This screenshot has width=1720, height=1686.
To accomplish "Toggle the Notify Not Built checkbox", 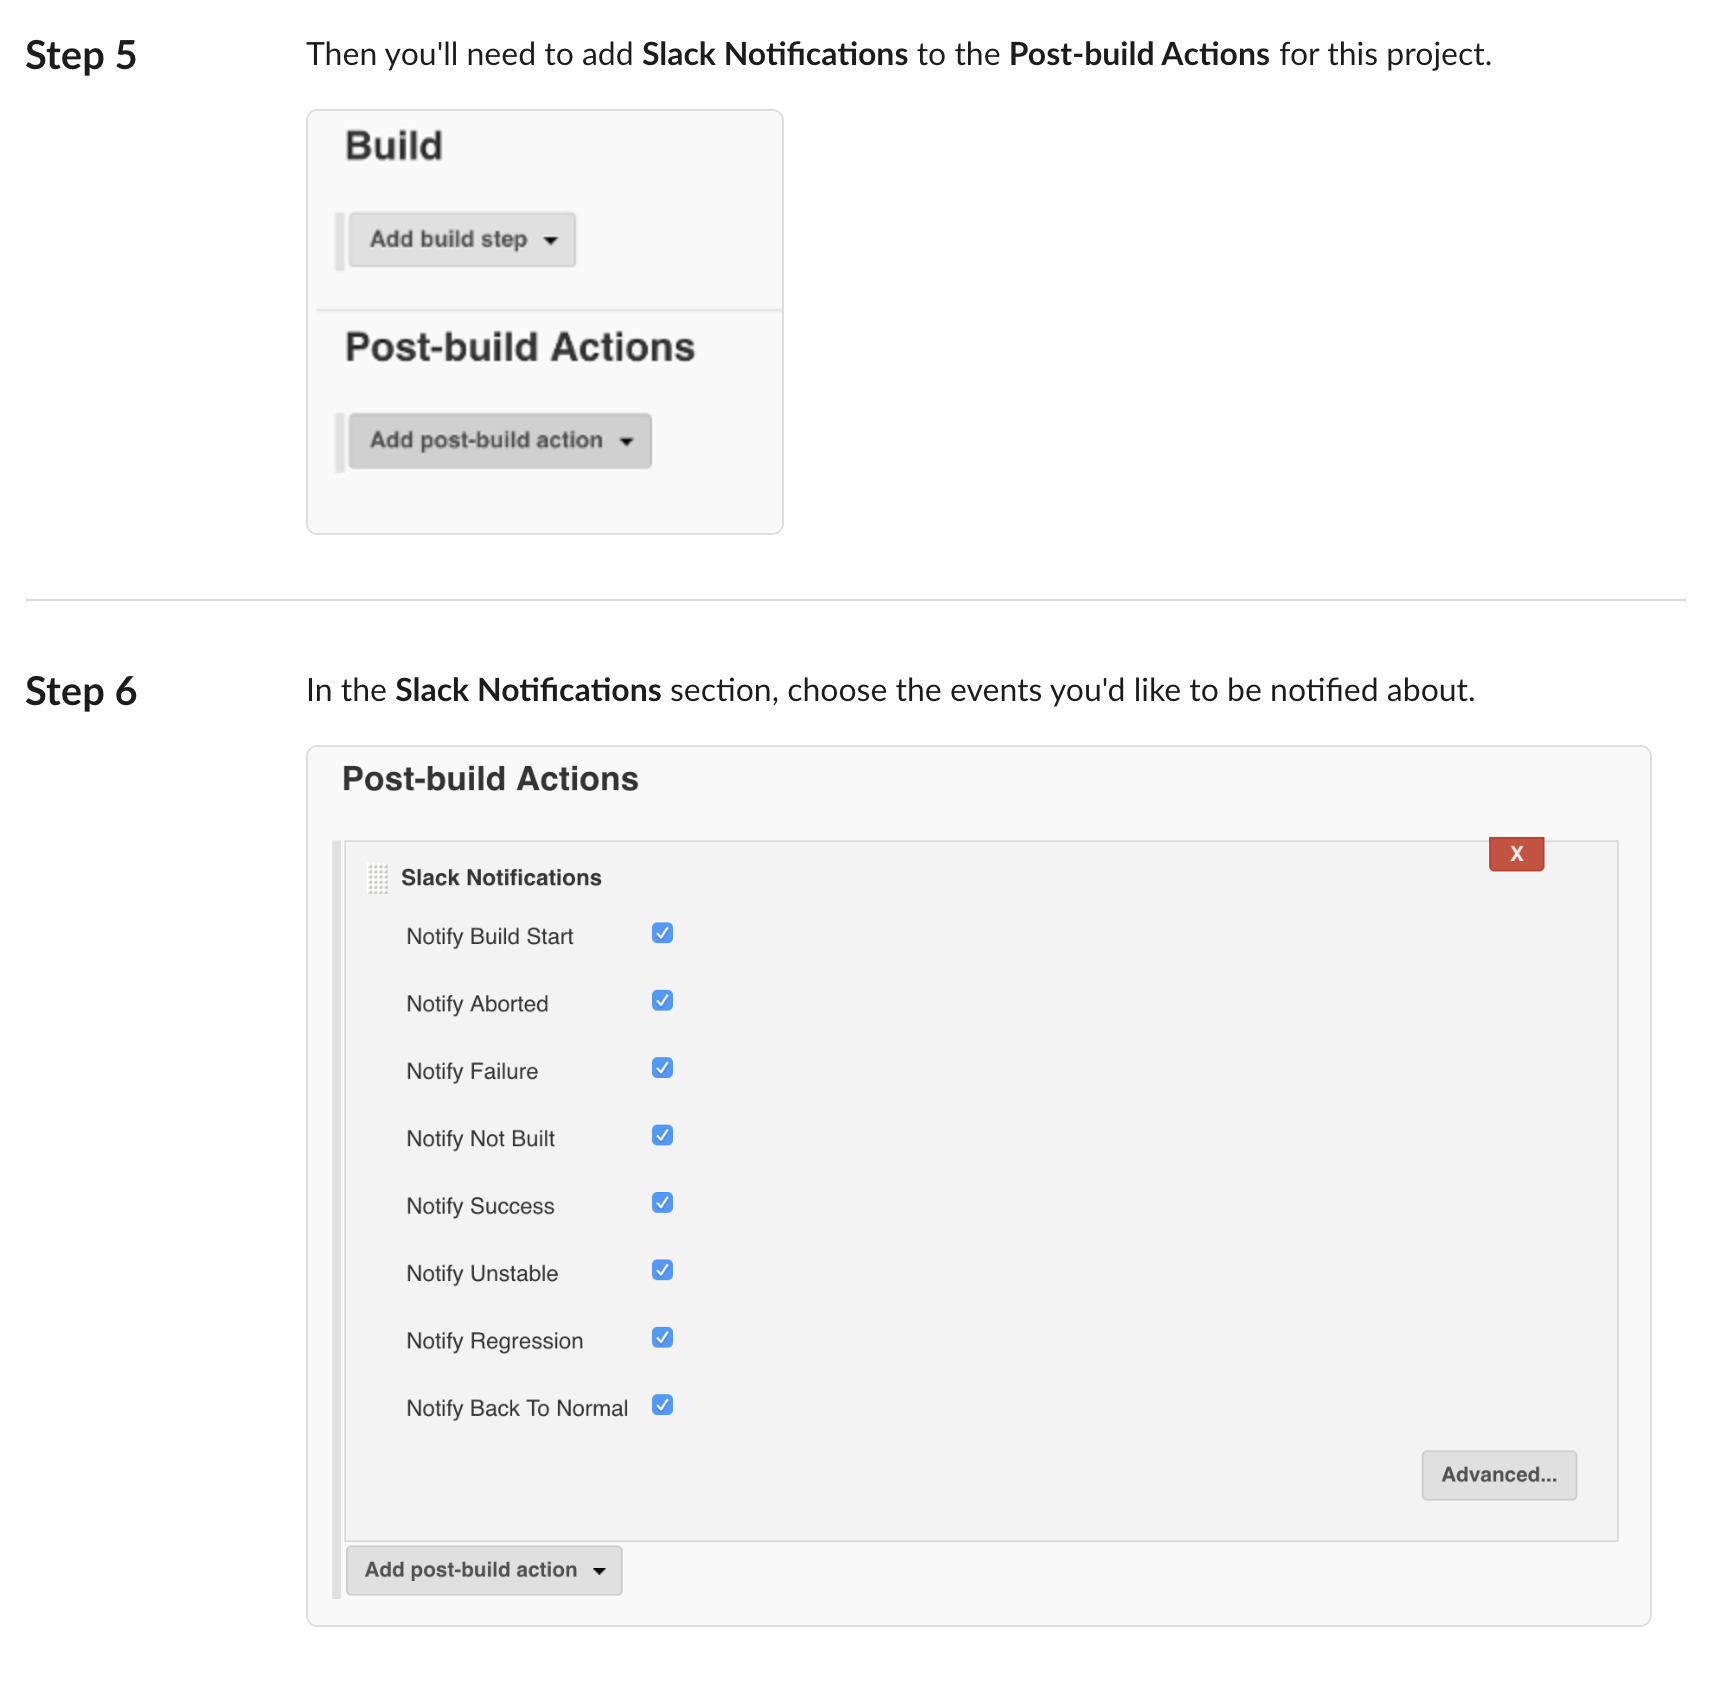I will 662,1136.
